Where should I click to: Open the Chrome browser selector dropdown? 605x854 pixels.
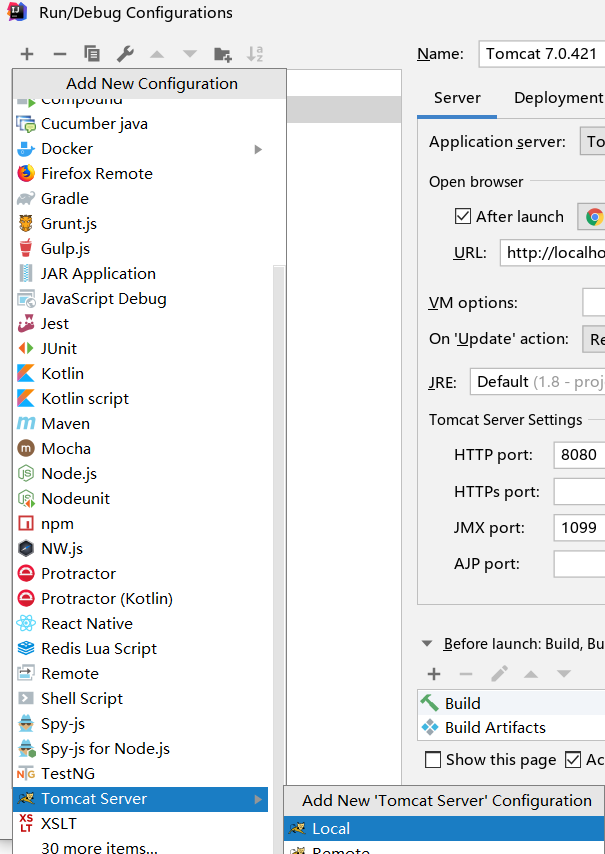[x=592, y=217]
